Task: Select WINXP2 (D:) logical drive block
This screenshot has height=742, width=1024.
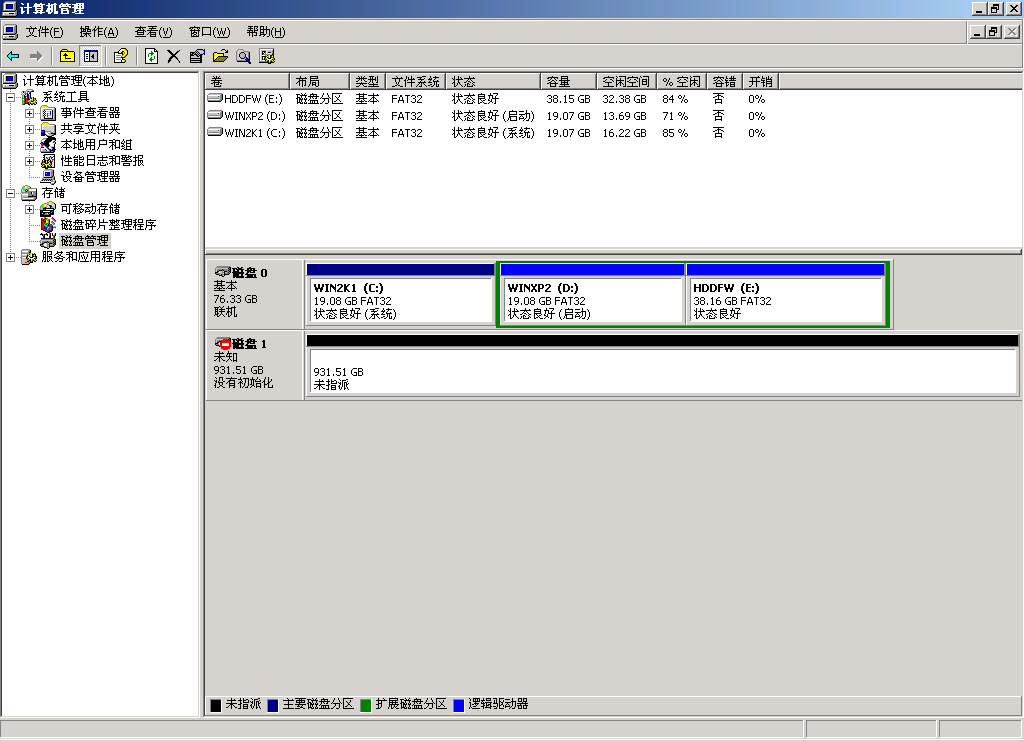Action: [x=591, y=294]
